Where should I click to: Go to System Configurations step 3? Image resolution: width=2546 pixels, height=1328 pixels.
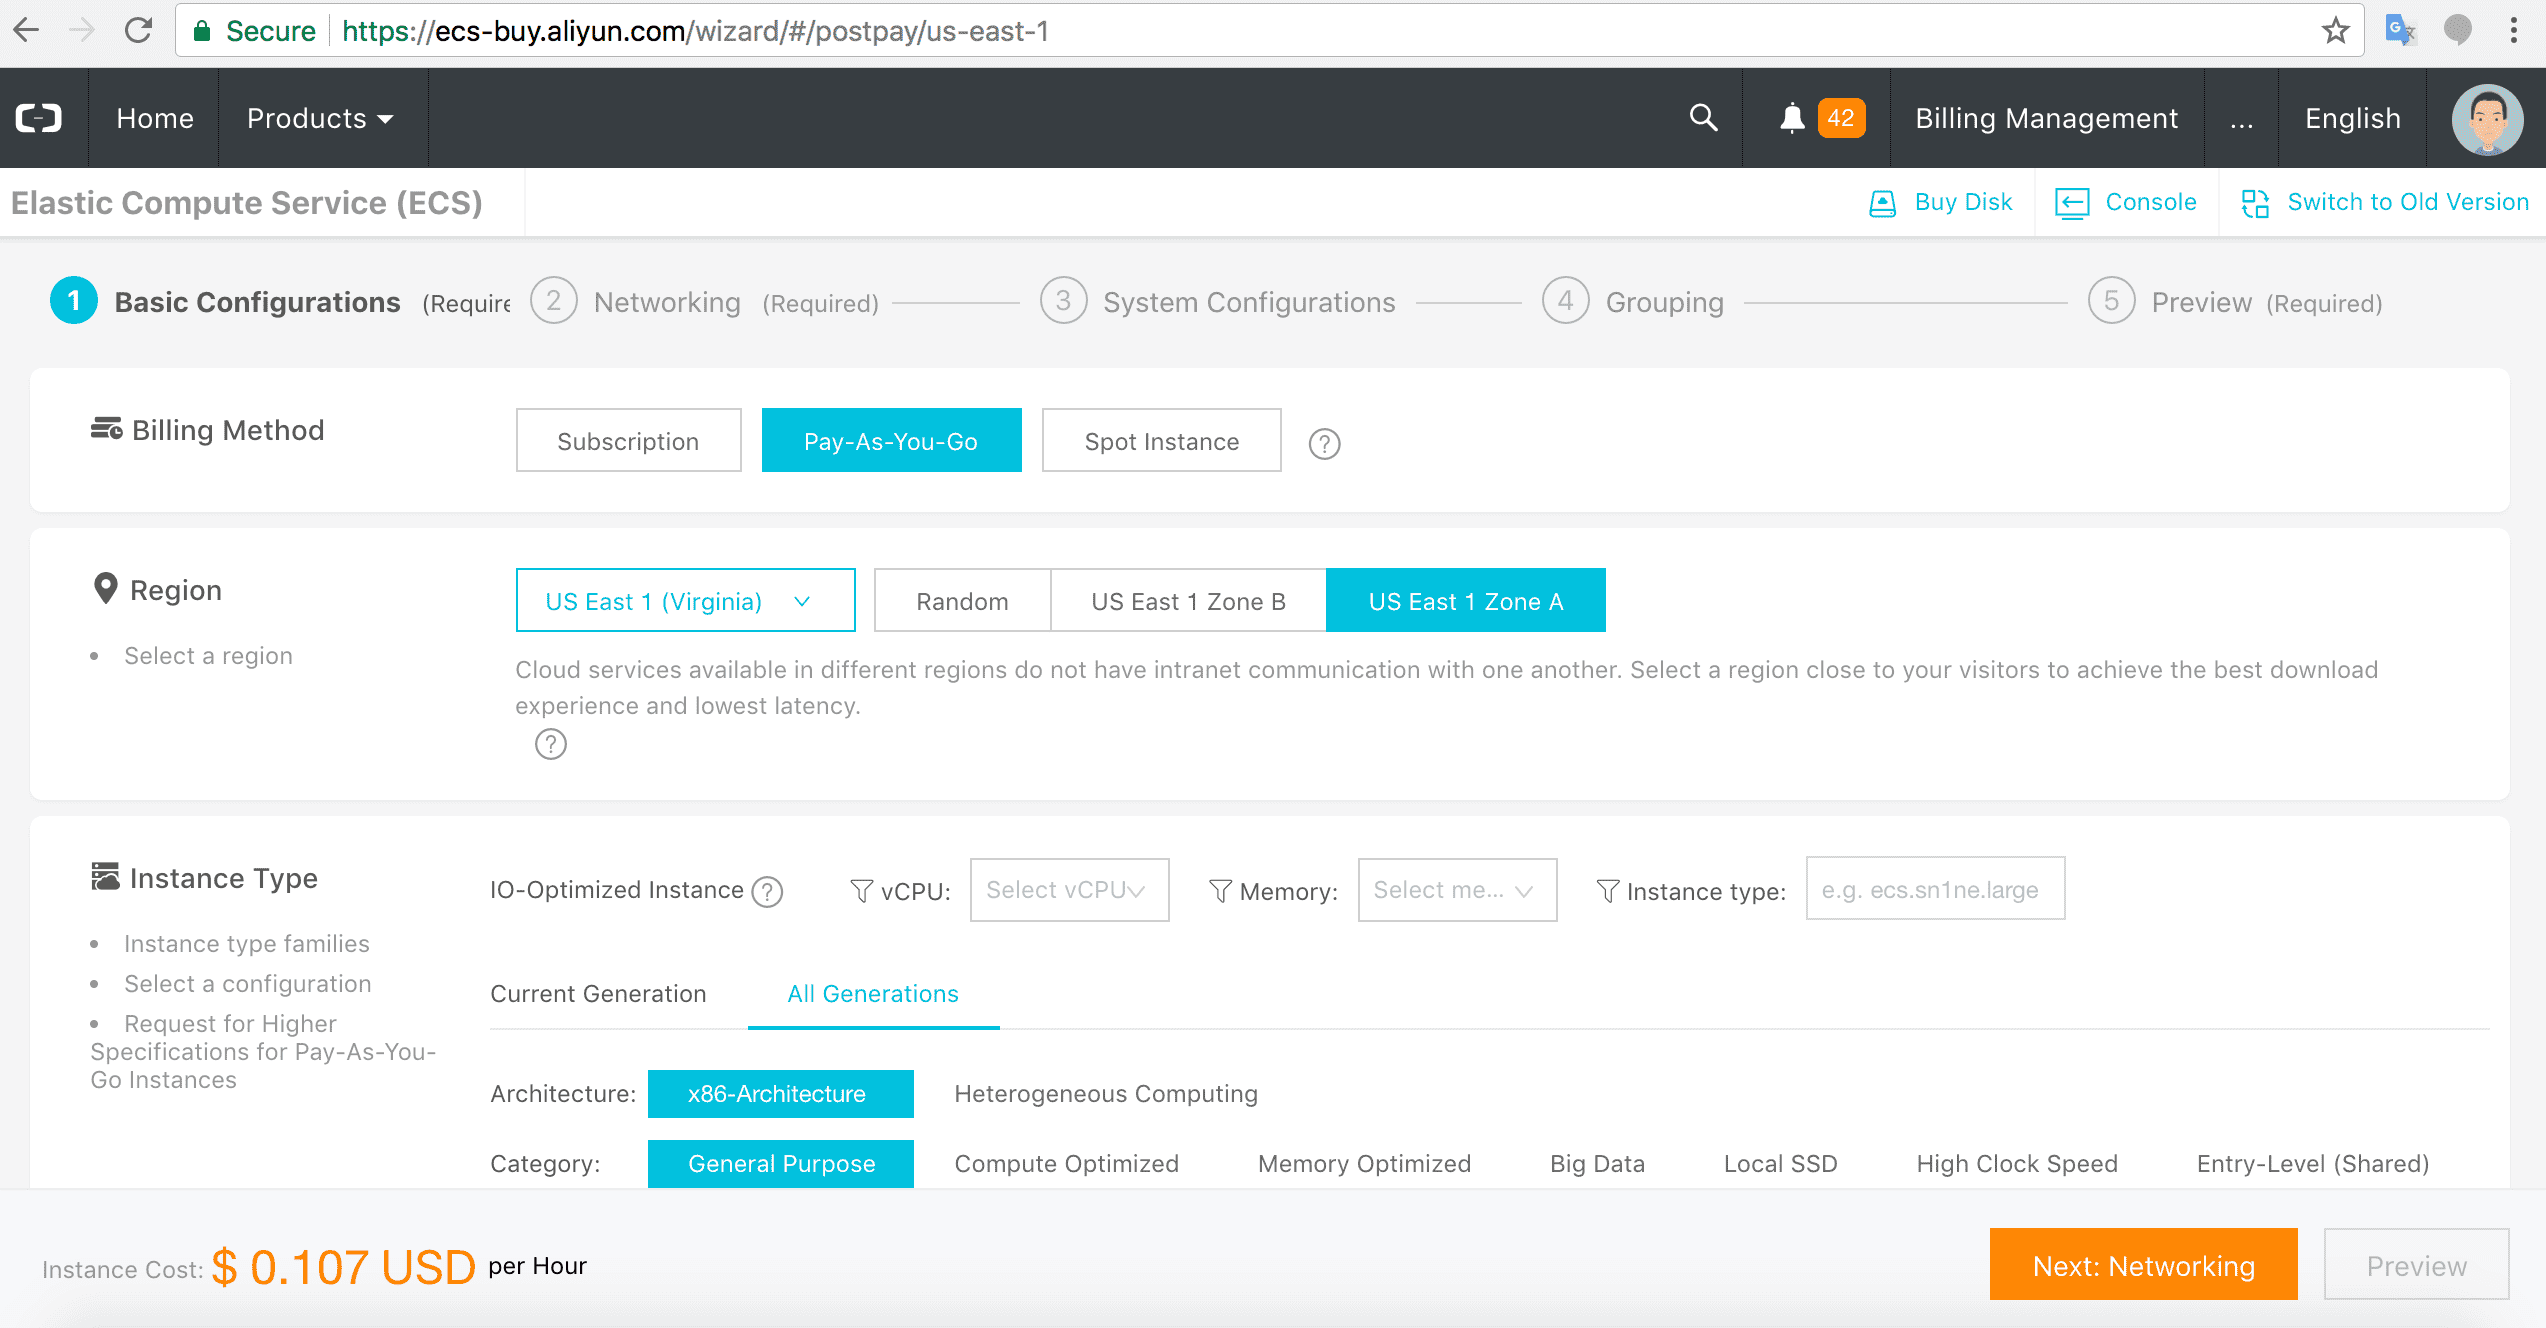pyautogui.click(x=1217, y=302)
